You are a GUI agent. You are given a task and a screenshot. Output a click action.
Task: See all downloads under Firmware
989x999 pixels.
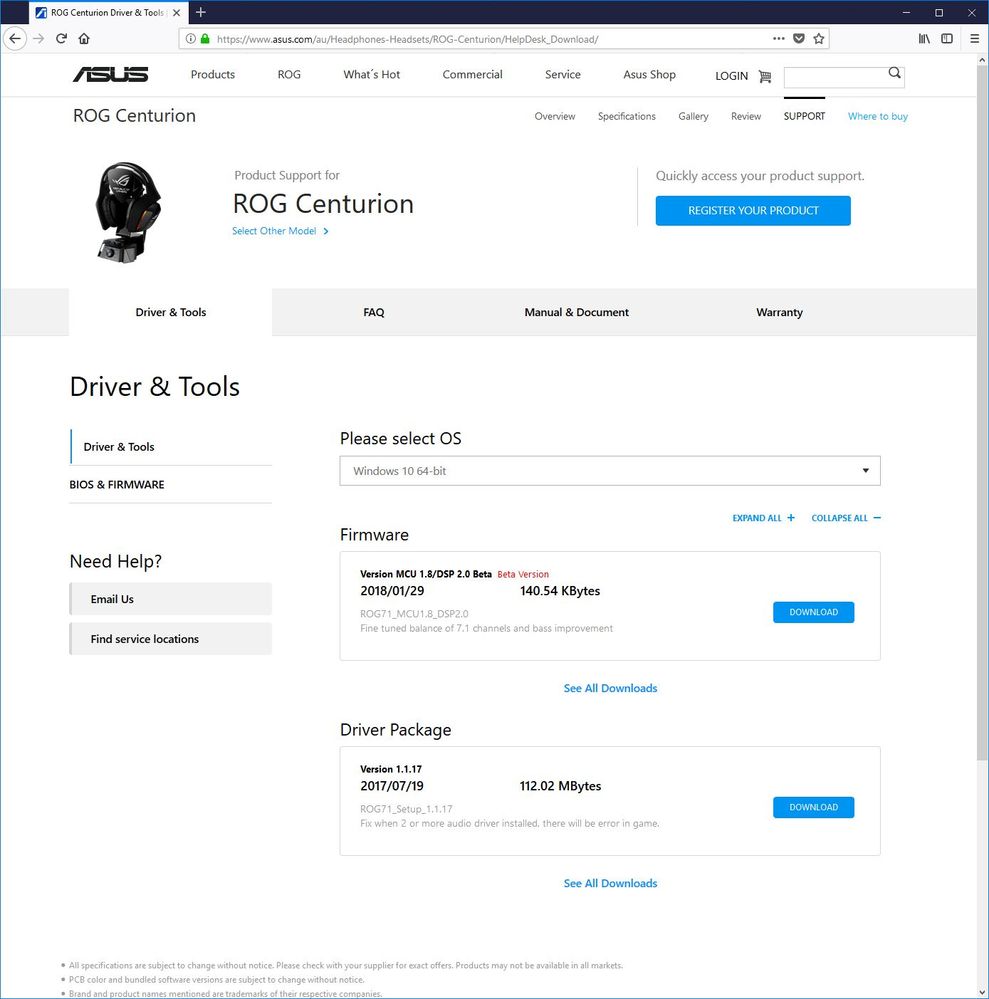tap(610, 688)
